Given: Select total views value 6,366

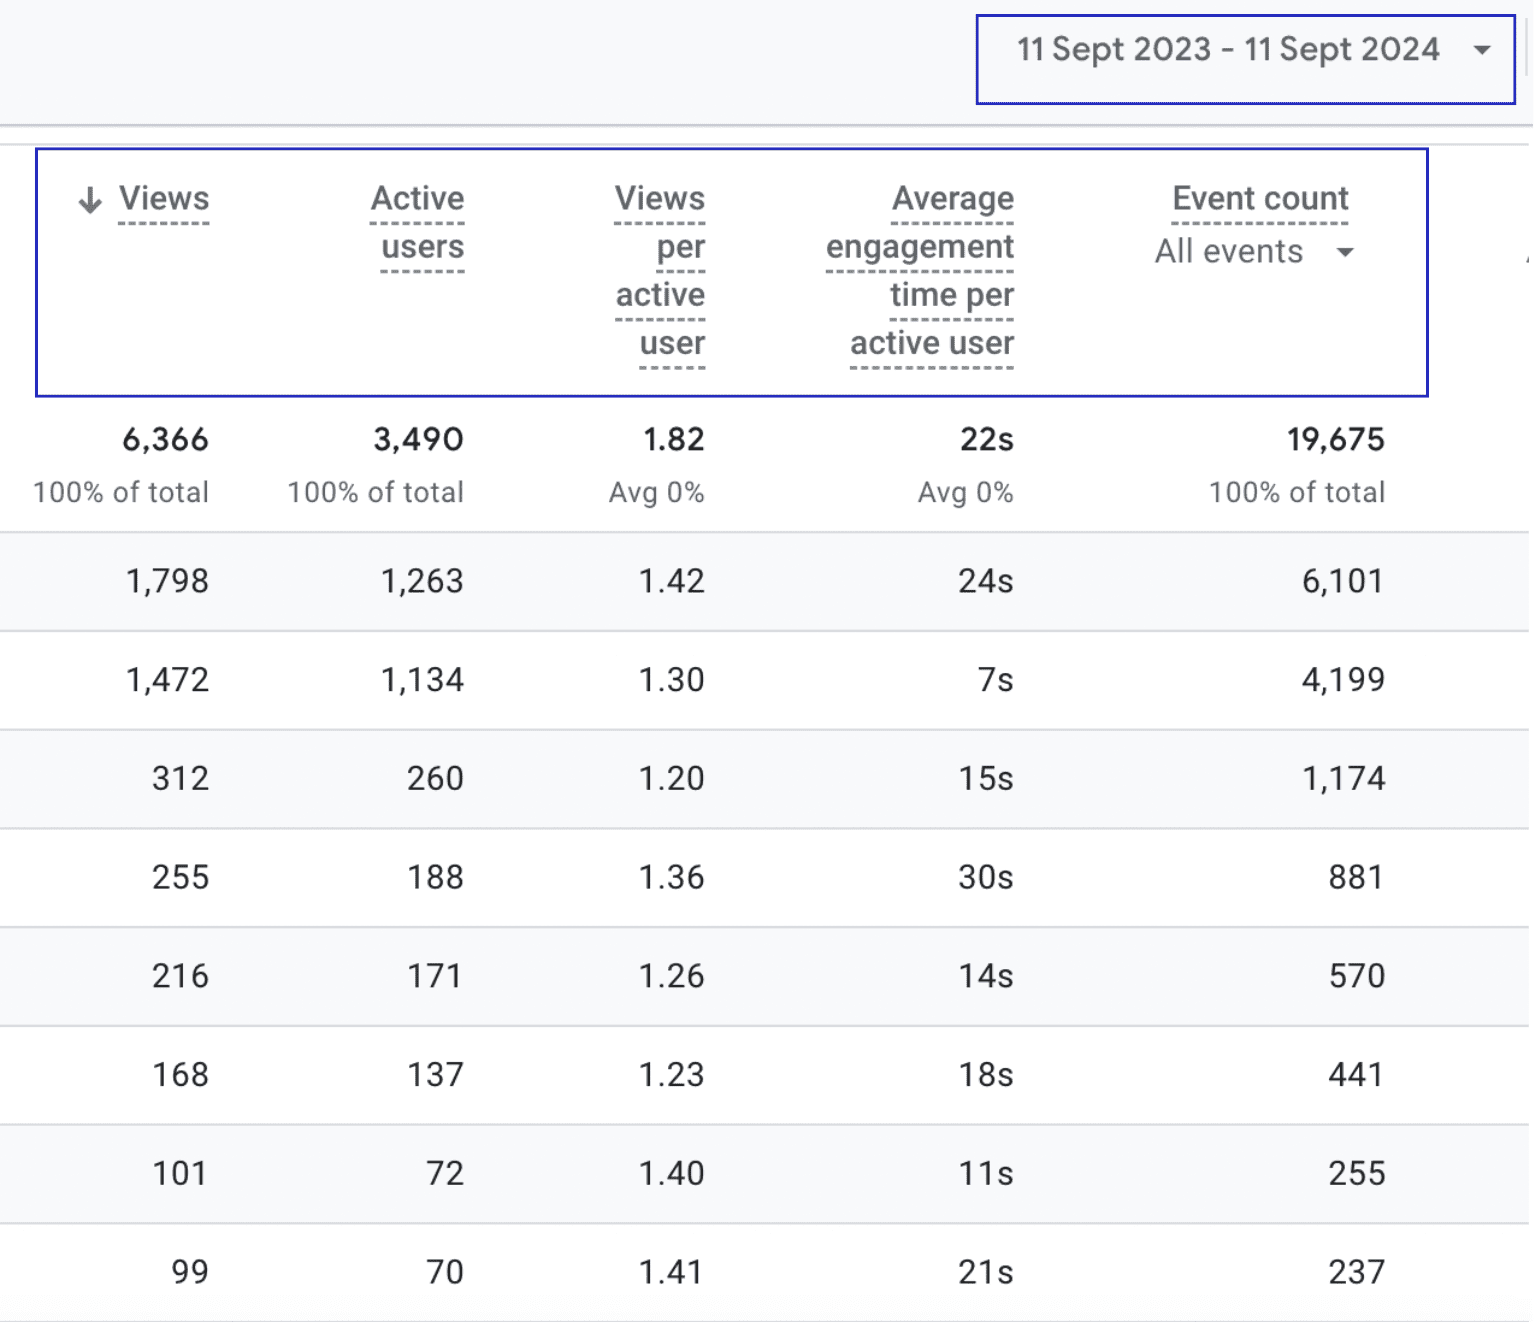Looking at the screenshot, I should tap(165, 439).
